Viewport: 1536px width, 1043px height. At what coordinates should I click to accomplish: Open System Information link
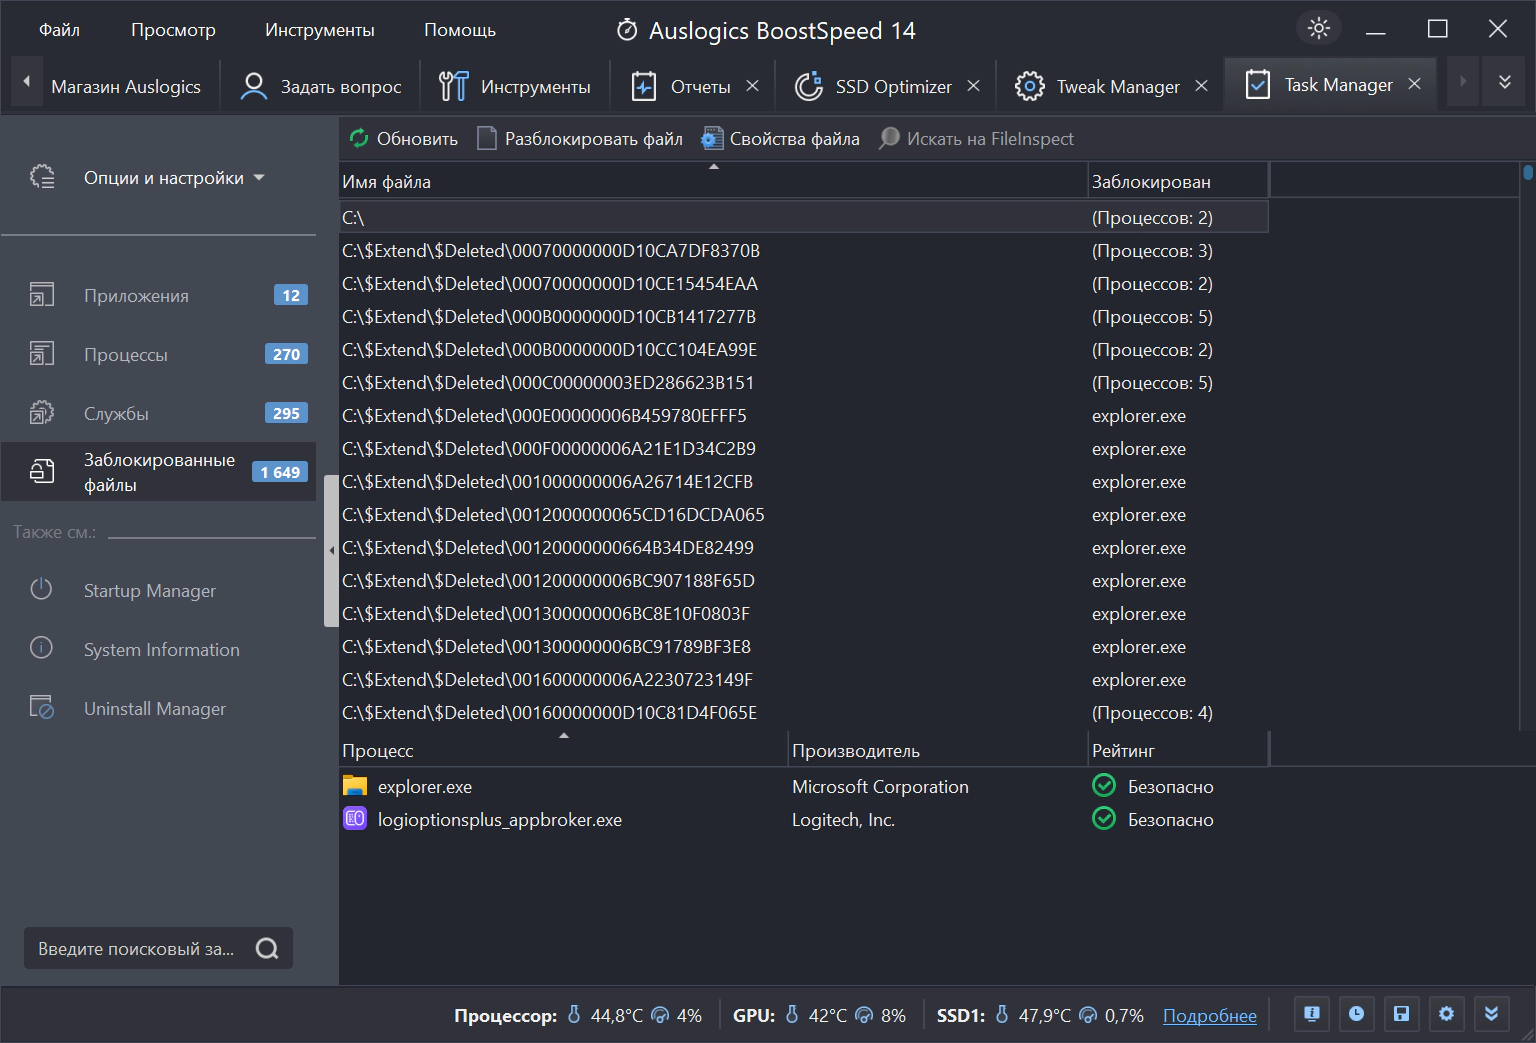pos(162,650)
